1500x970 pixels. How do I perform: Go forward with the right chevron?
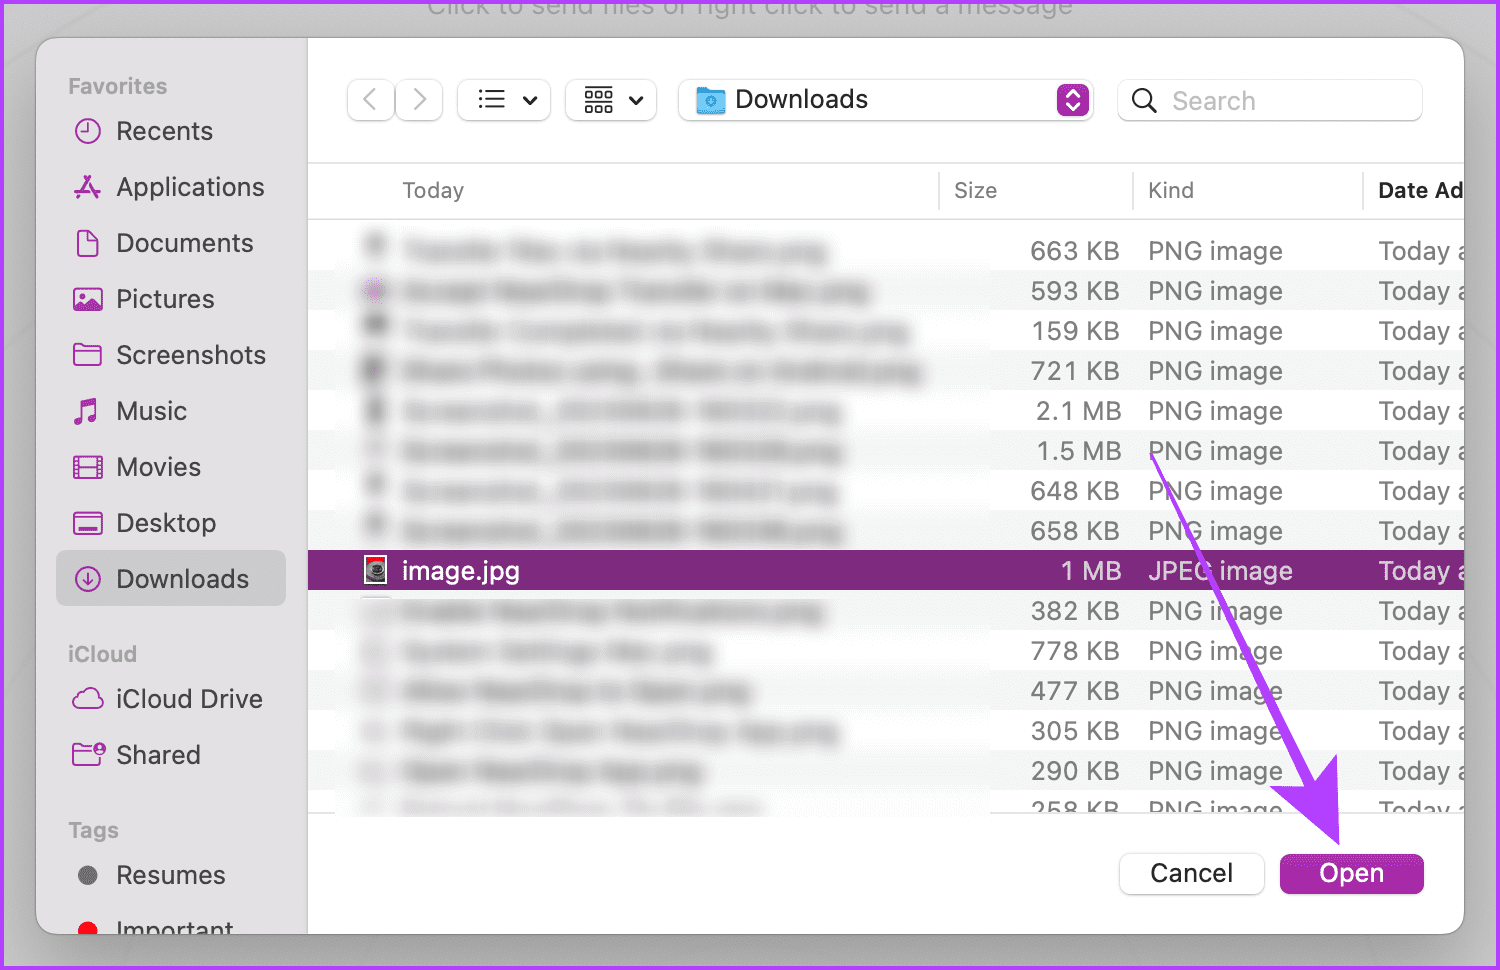(420, 100)
